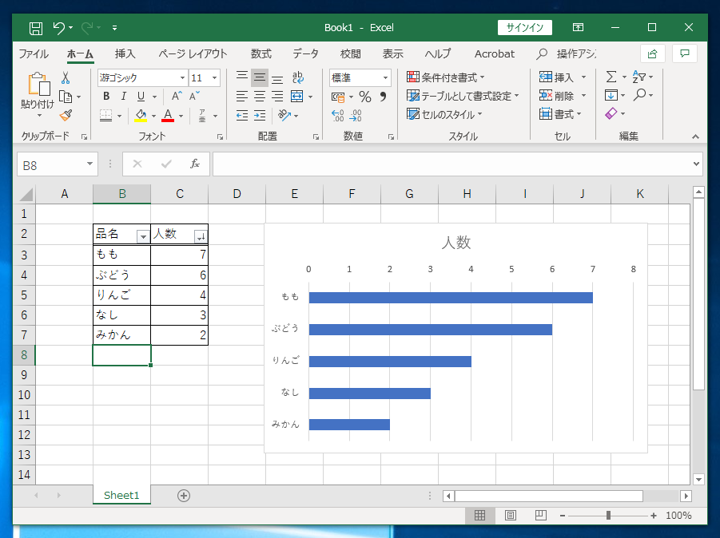The width and height of the screenshot is (720, 538).
Task: Align text to top
Action: (242, 77)
